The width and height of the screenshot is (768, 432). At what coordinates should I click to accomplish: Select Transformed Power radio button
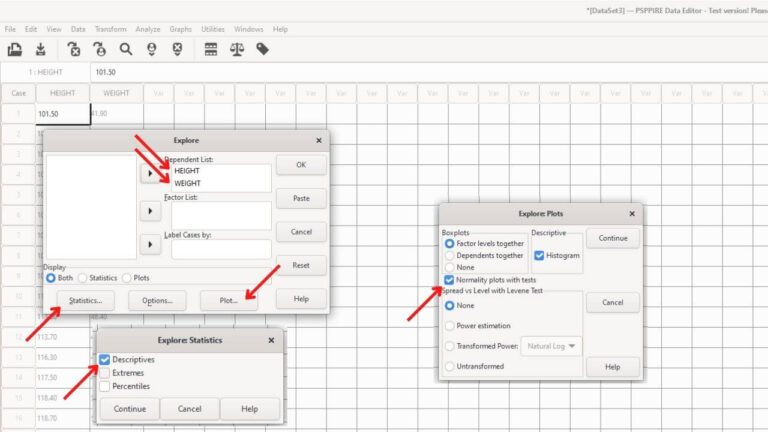click(449, 346)
